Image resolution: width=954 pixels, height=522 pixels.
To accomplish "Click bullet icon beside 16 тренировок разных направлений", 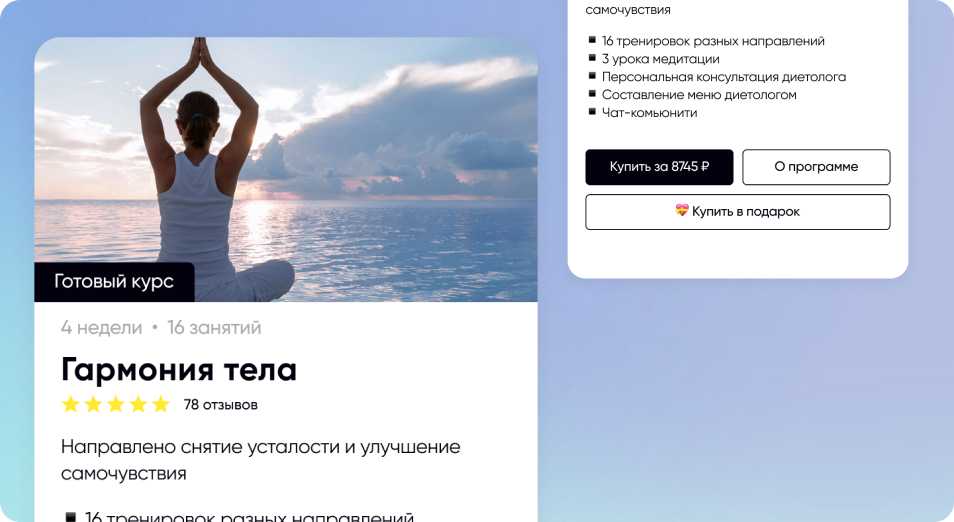I will click(592, 40).
